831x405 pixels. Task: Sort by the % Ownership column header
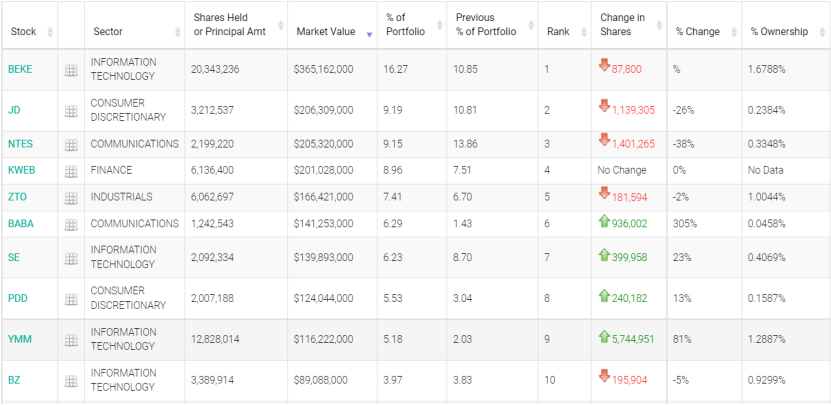pyautogui.click(x=779, y=32)
